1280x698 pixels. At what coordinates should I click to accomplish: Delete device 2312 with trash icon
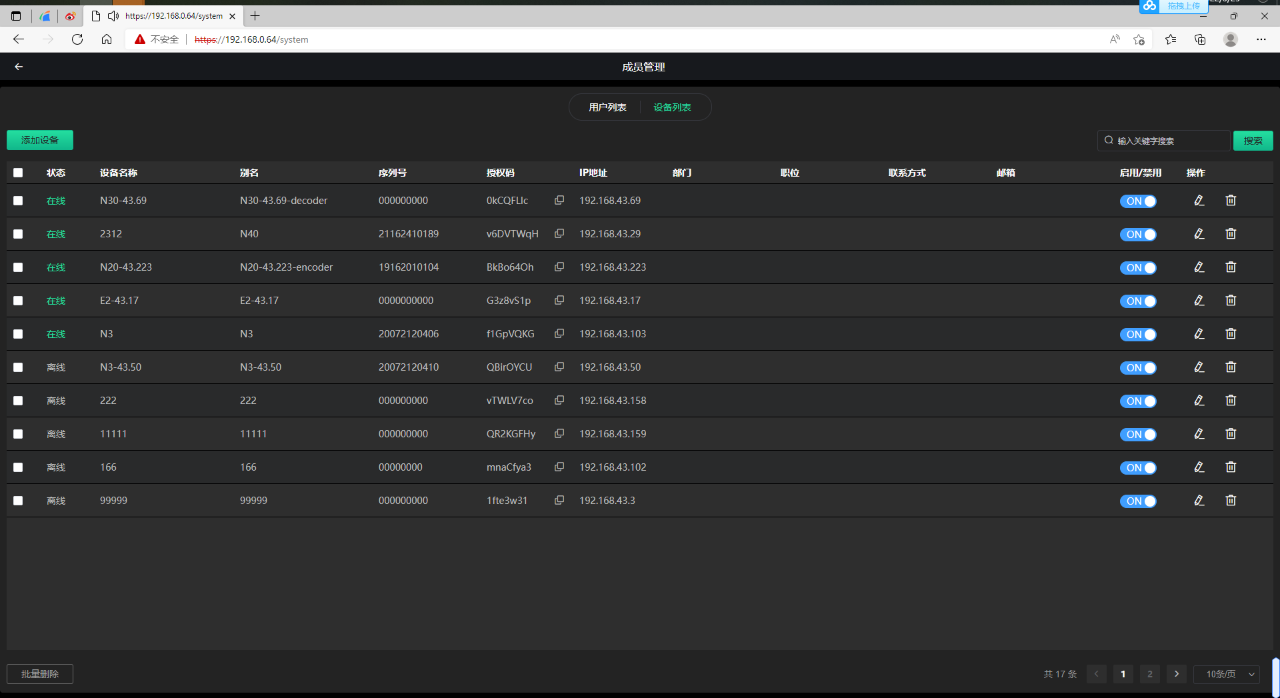pyautogui.click(x=1231, y=233)
